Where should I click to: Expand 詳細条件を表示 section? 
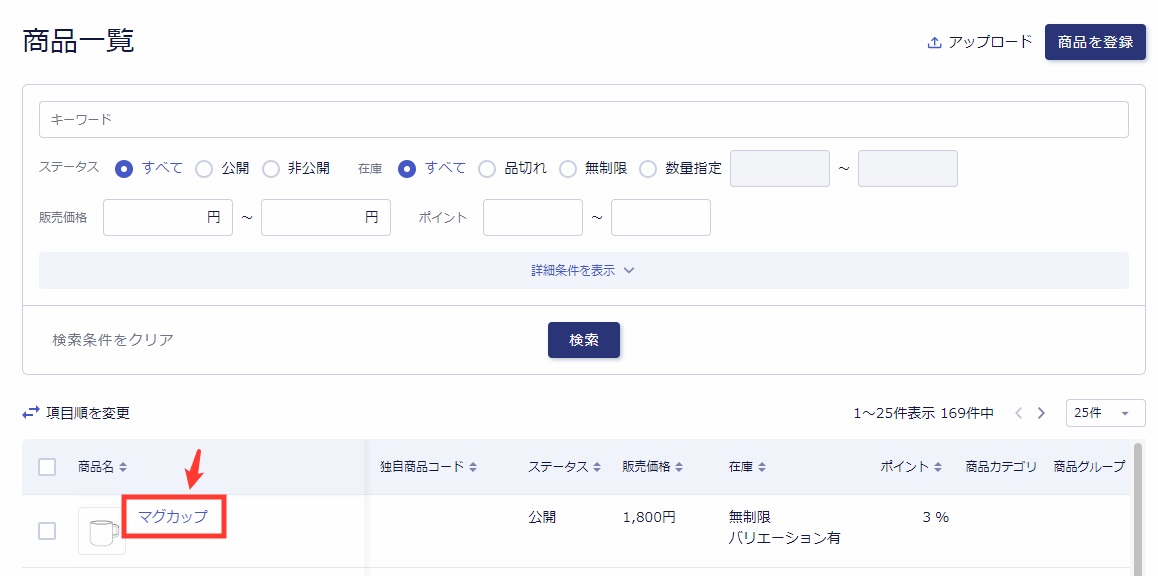[583, 270]
